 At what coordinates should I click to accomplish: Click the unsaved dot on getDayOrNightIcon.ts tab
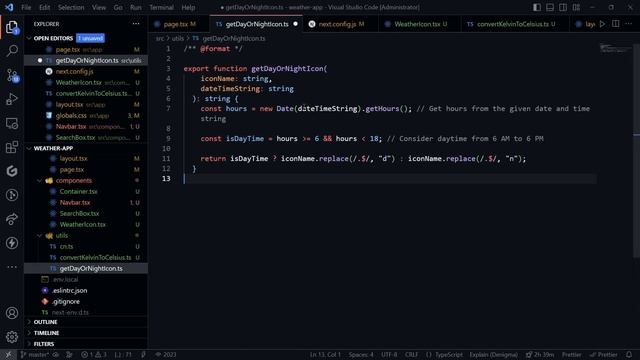pos(296,24)
